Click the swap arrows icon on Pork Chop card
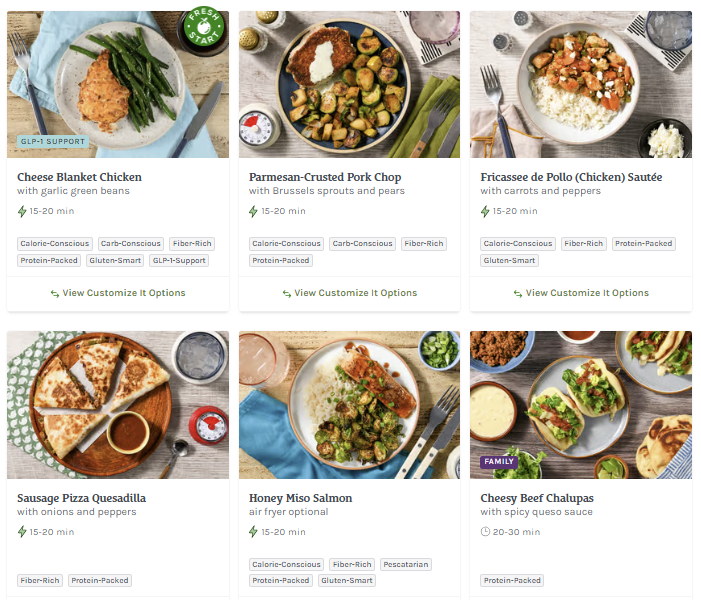 pos(287,294)
